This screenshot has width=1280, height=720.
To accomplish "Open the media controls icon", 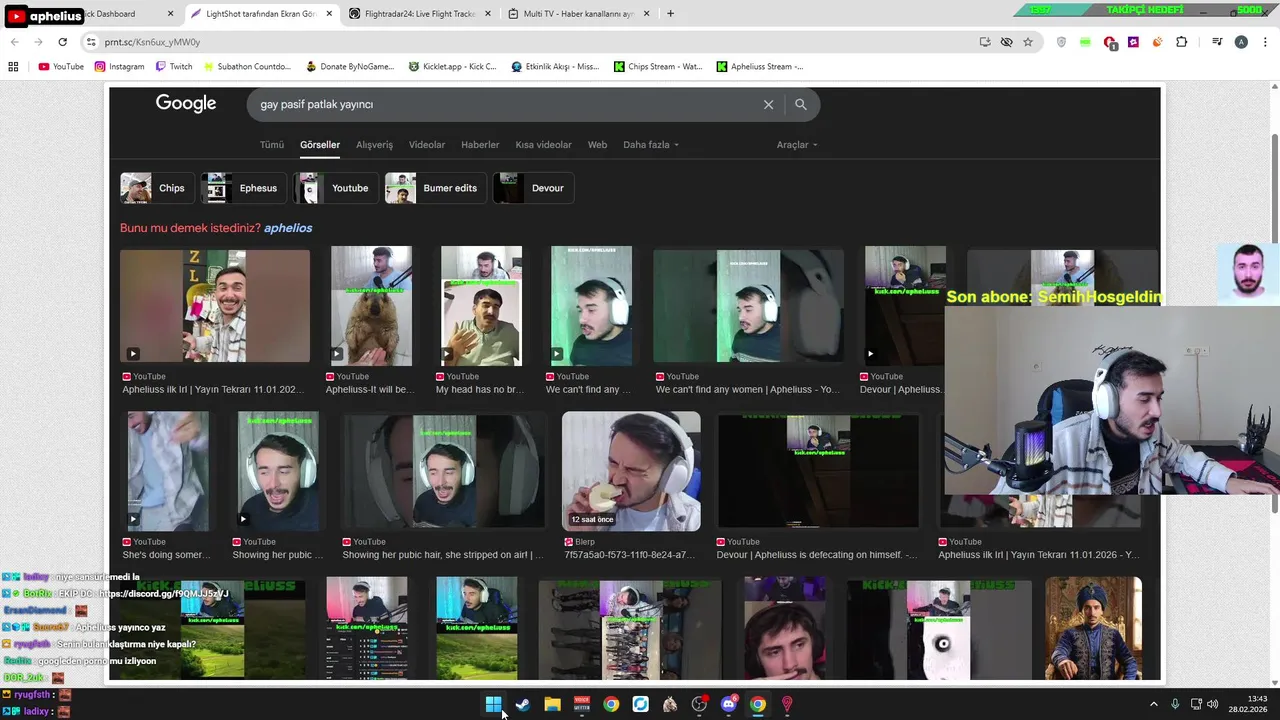I will 1217,42.
